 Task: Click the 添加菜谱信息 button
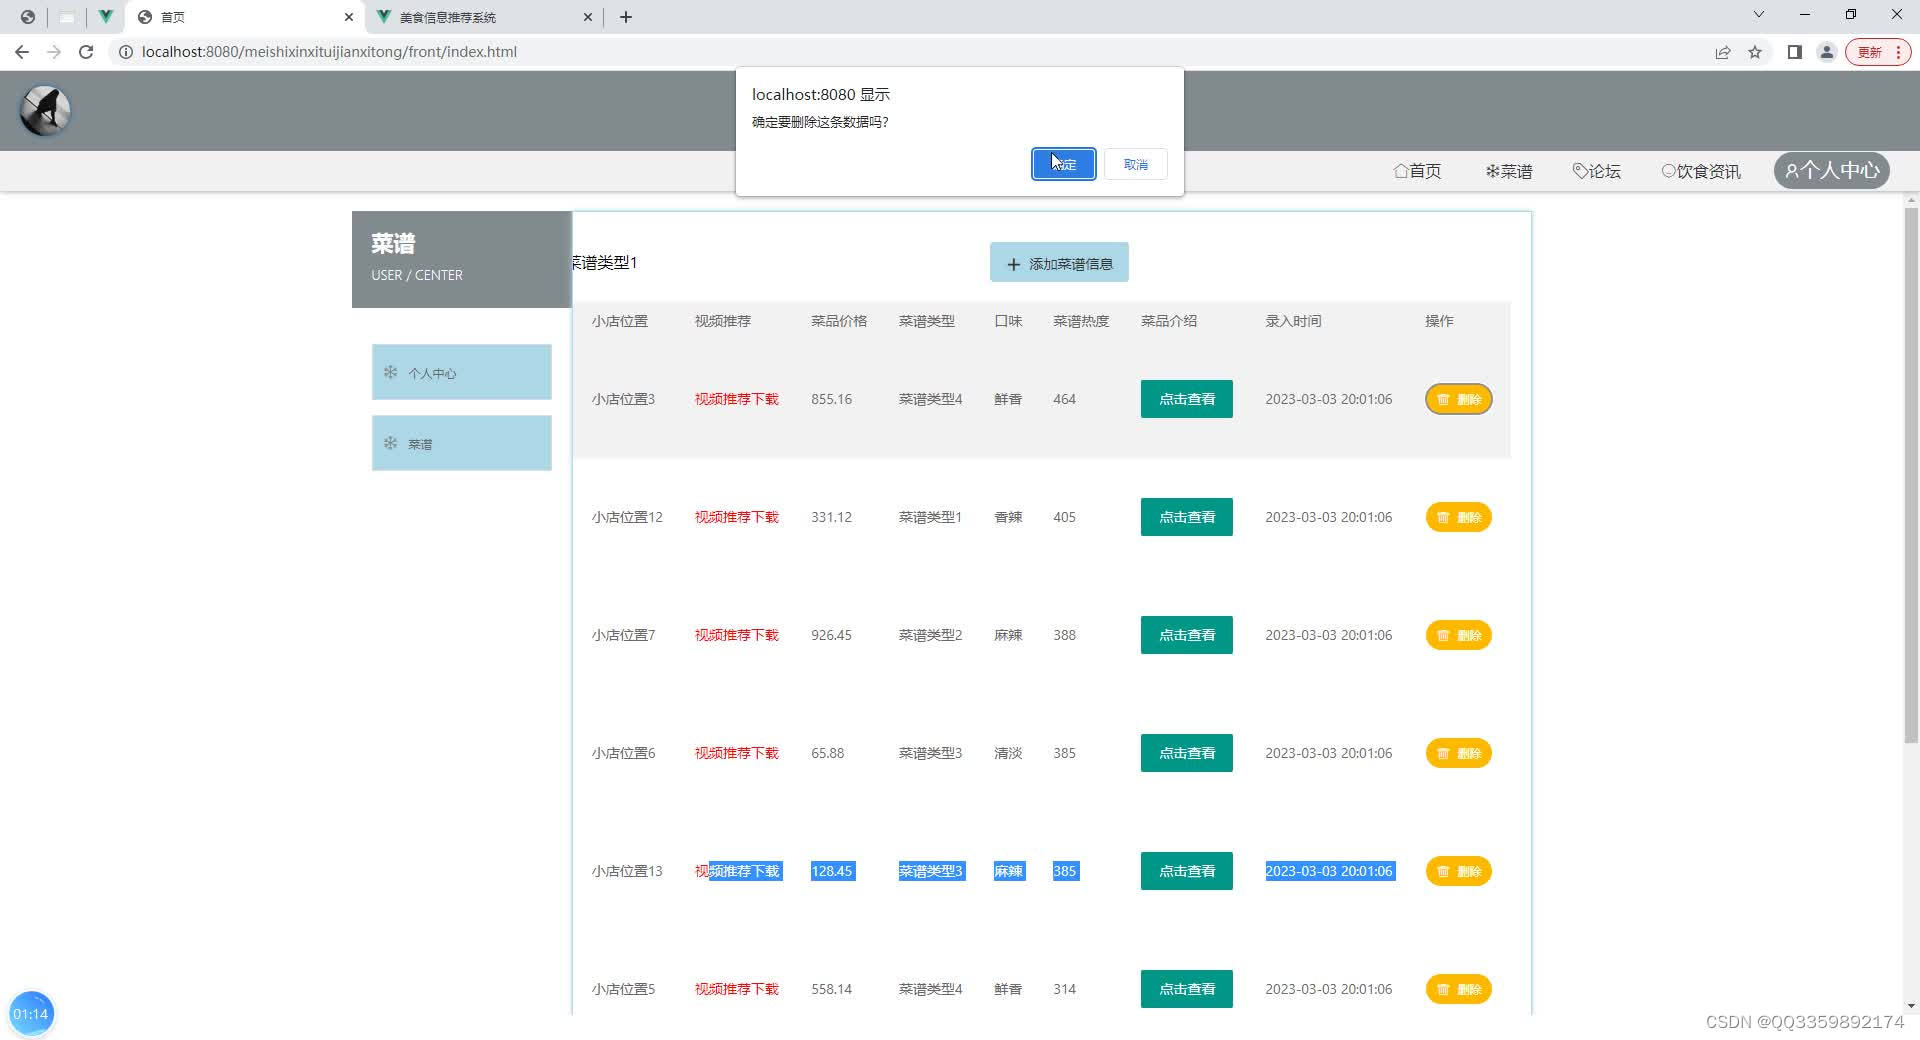(x=1059, y=262)
